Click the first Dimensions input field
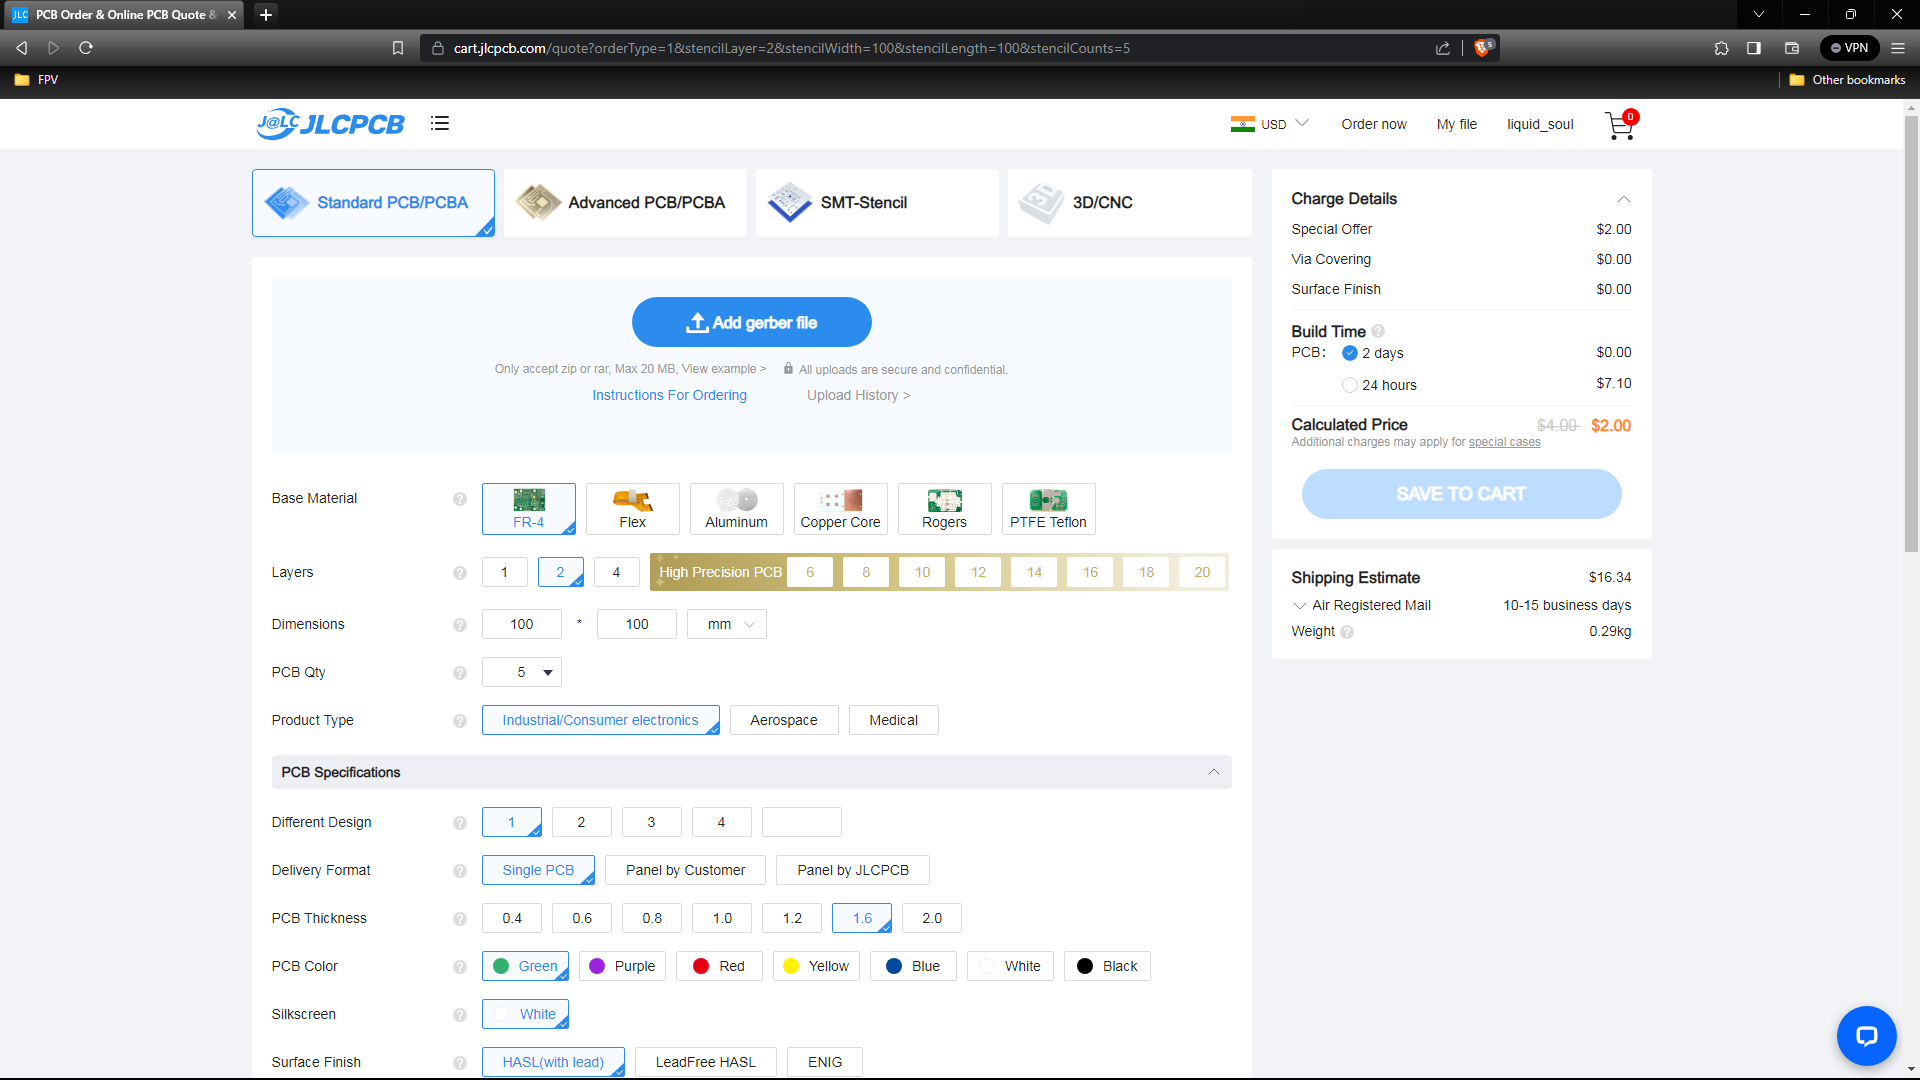Viewport: 1920px width, 1080px height. (x=521, y=624)
